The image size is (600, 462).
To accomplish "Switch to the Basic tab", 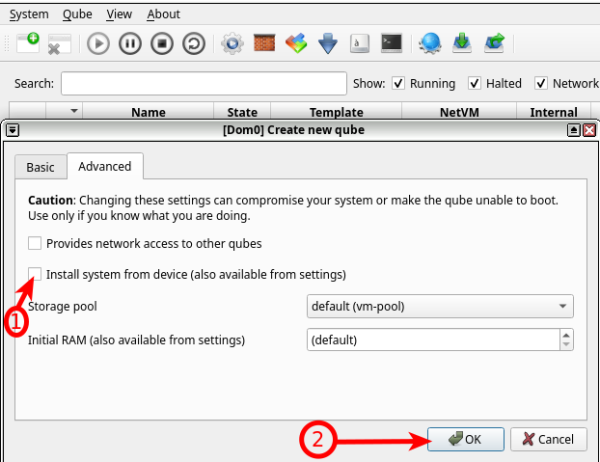I will (40, 167).
